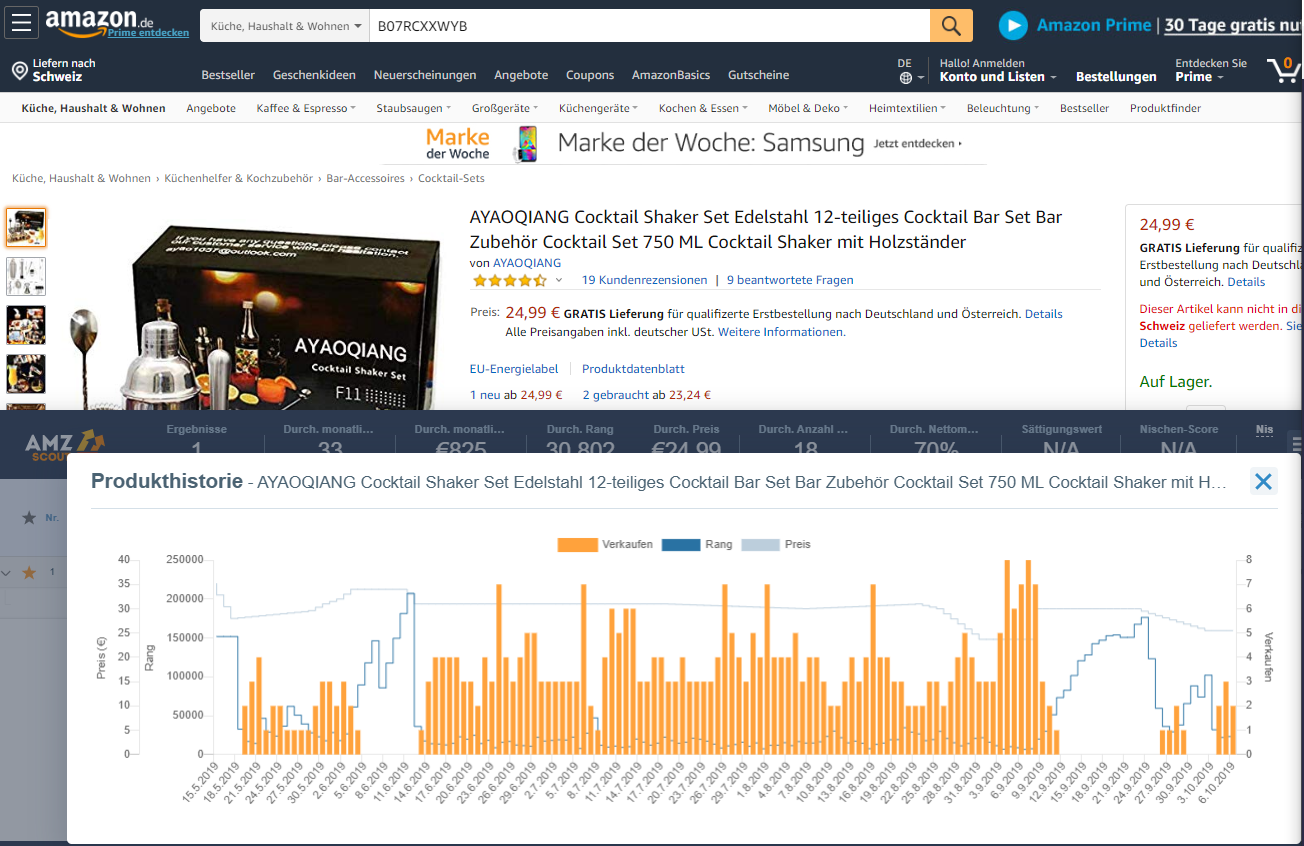Image resolution: width=1304 pixels, height=846 pixels.
Task: Click the orange star in row 1
Action: (29, 573)
